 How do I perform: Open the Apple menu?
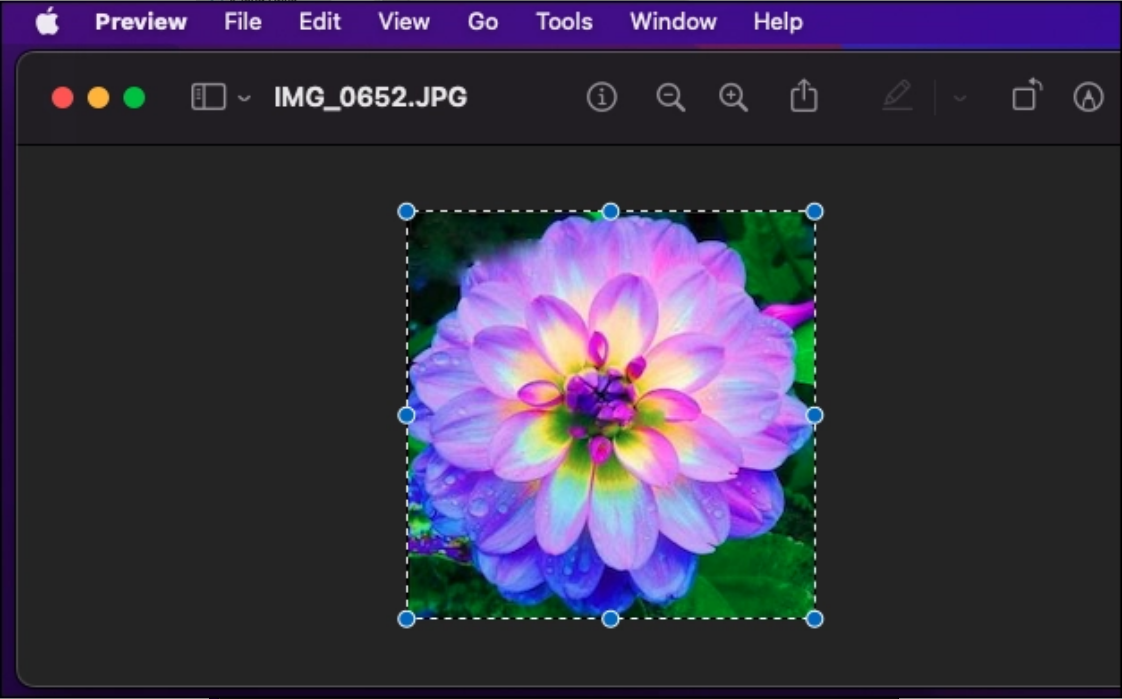47,22
